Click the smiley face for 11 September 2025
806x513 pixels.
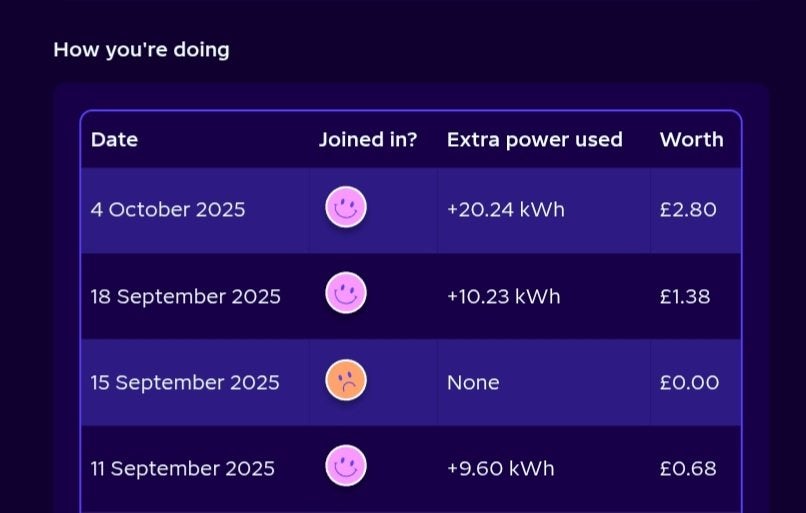tap(346, 466)
